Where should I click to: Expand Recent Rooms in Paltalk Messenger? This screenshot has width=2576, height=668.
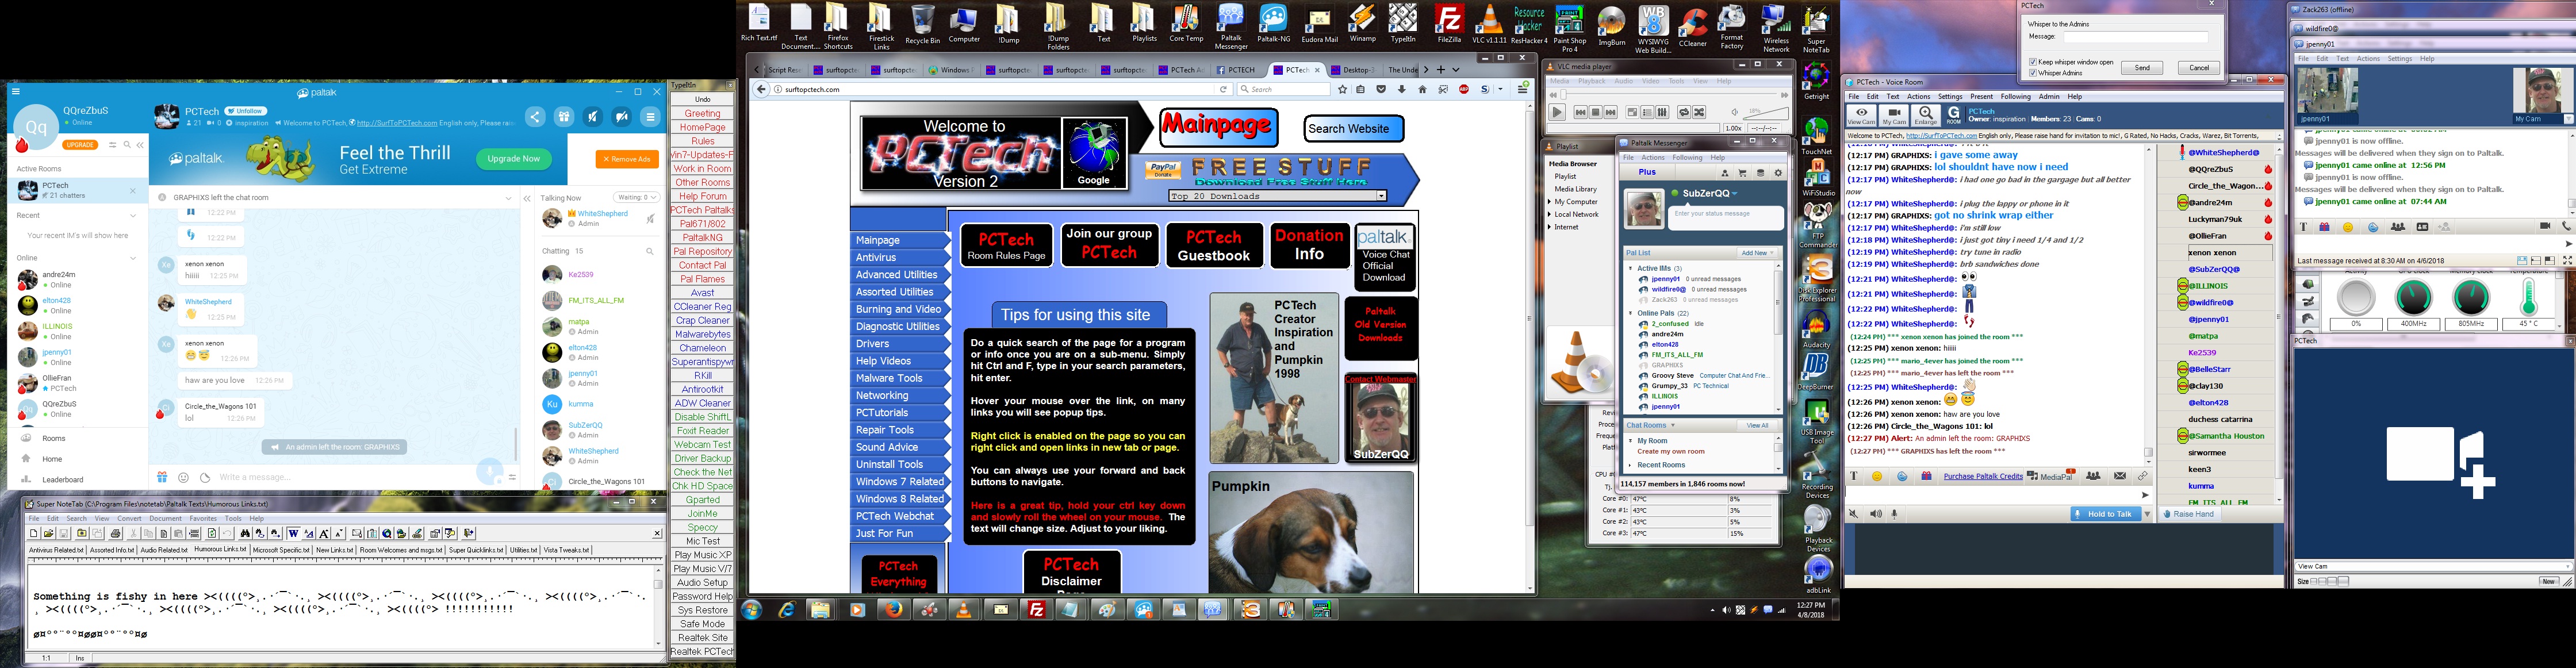point(1630,465)
